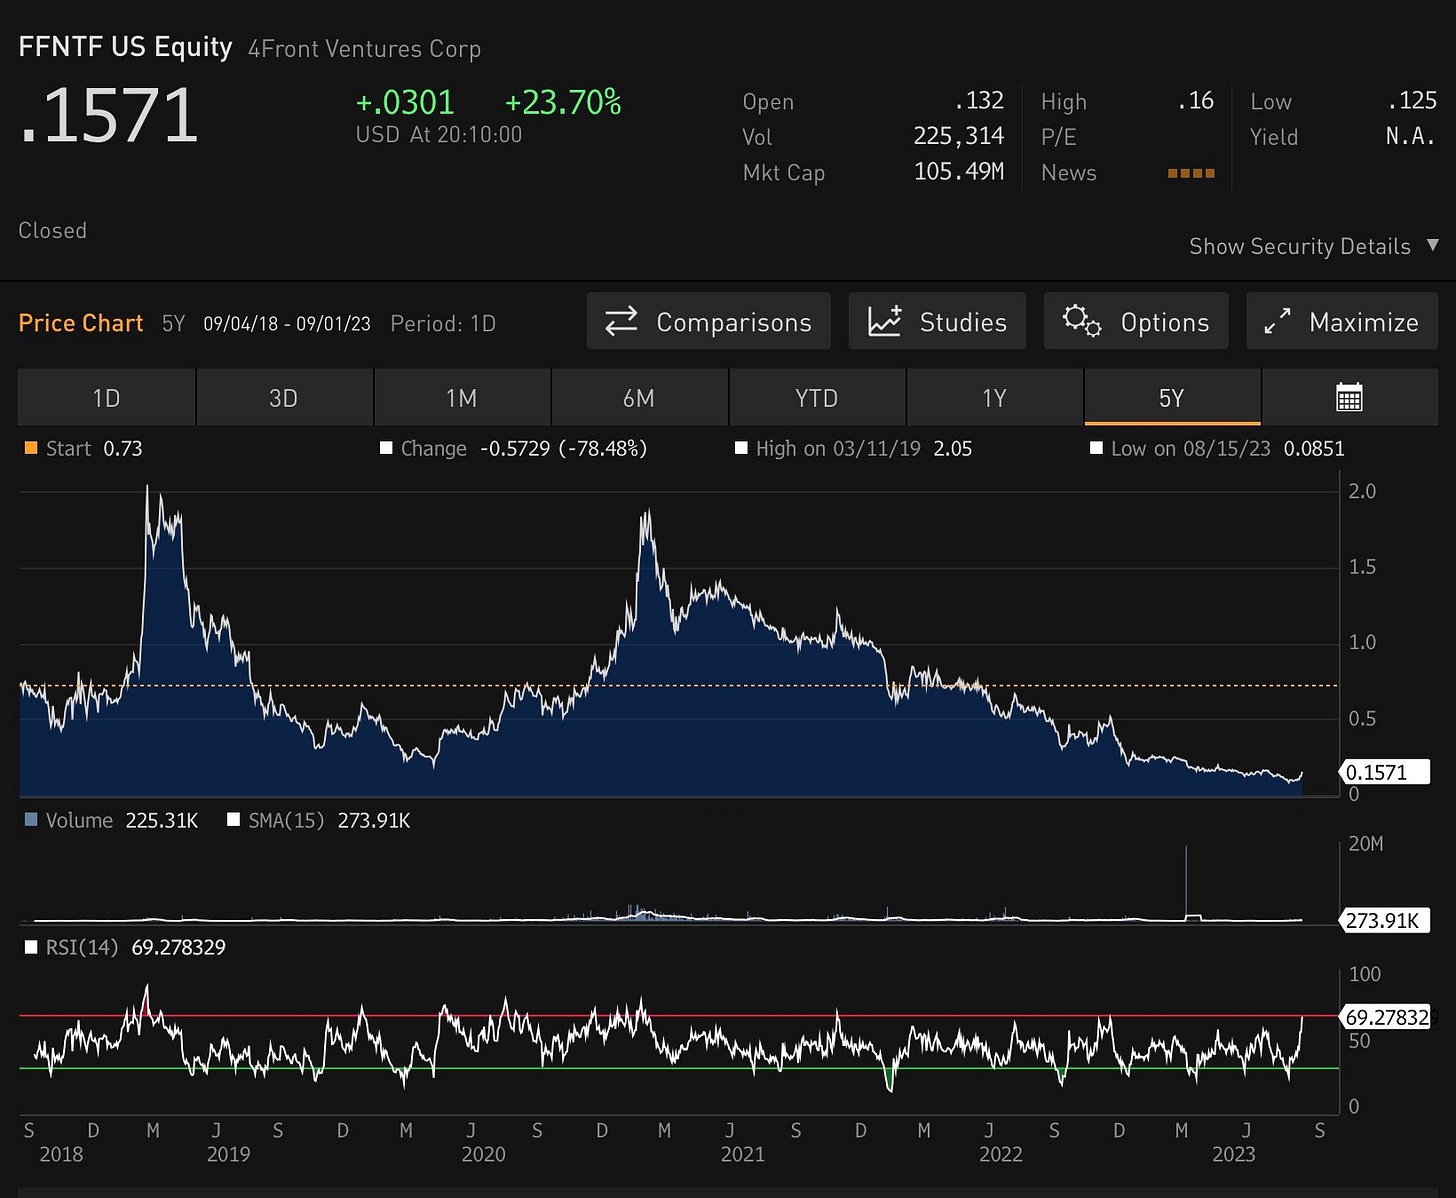
Task: Click the Volume legend swatch
Action: [30, 820]
